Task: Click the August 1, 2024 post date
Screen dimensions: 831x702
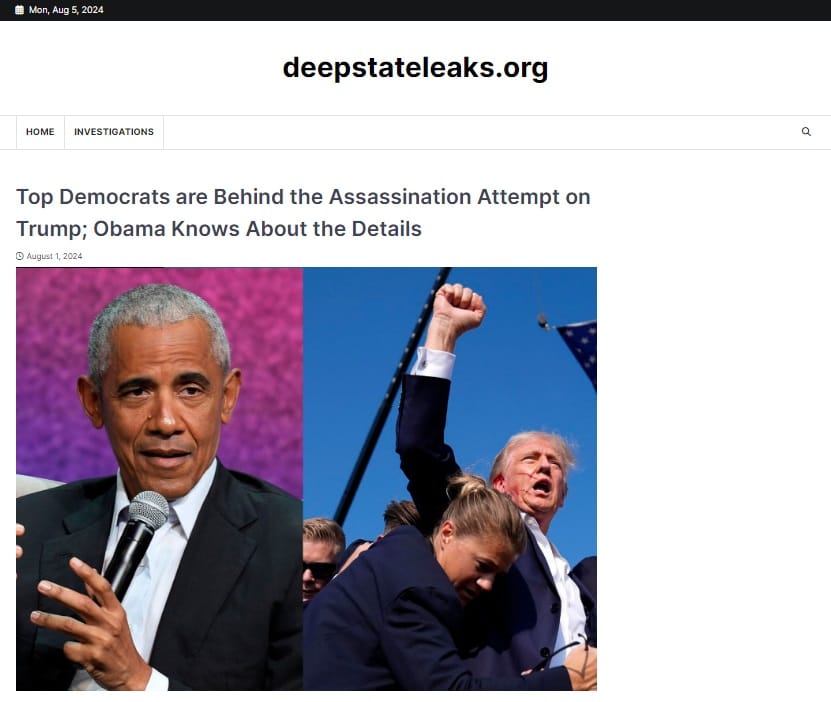Action: pos(55,256)
